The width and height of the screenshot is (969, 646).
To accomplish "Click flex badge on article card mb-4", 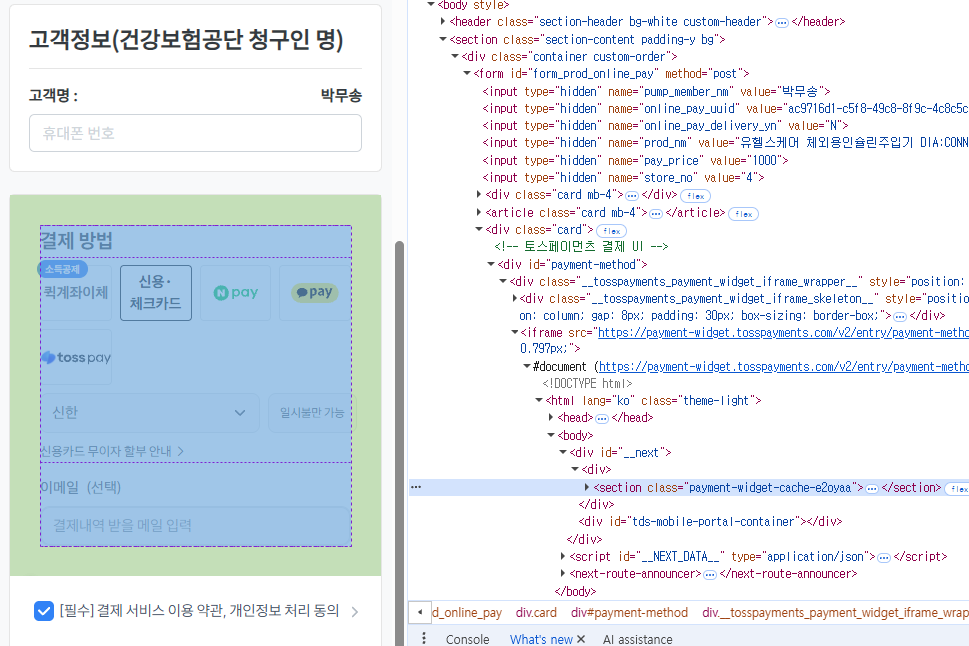I will pos(743,214).
